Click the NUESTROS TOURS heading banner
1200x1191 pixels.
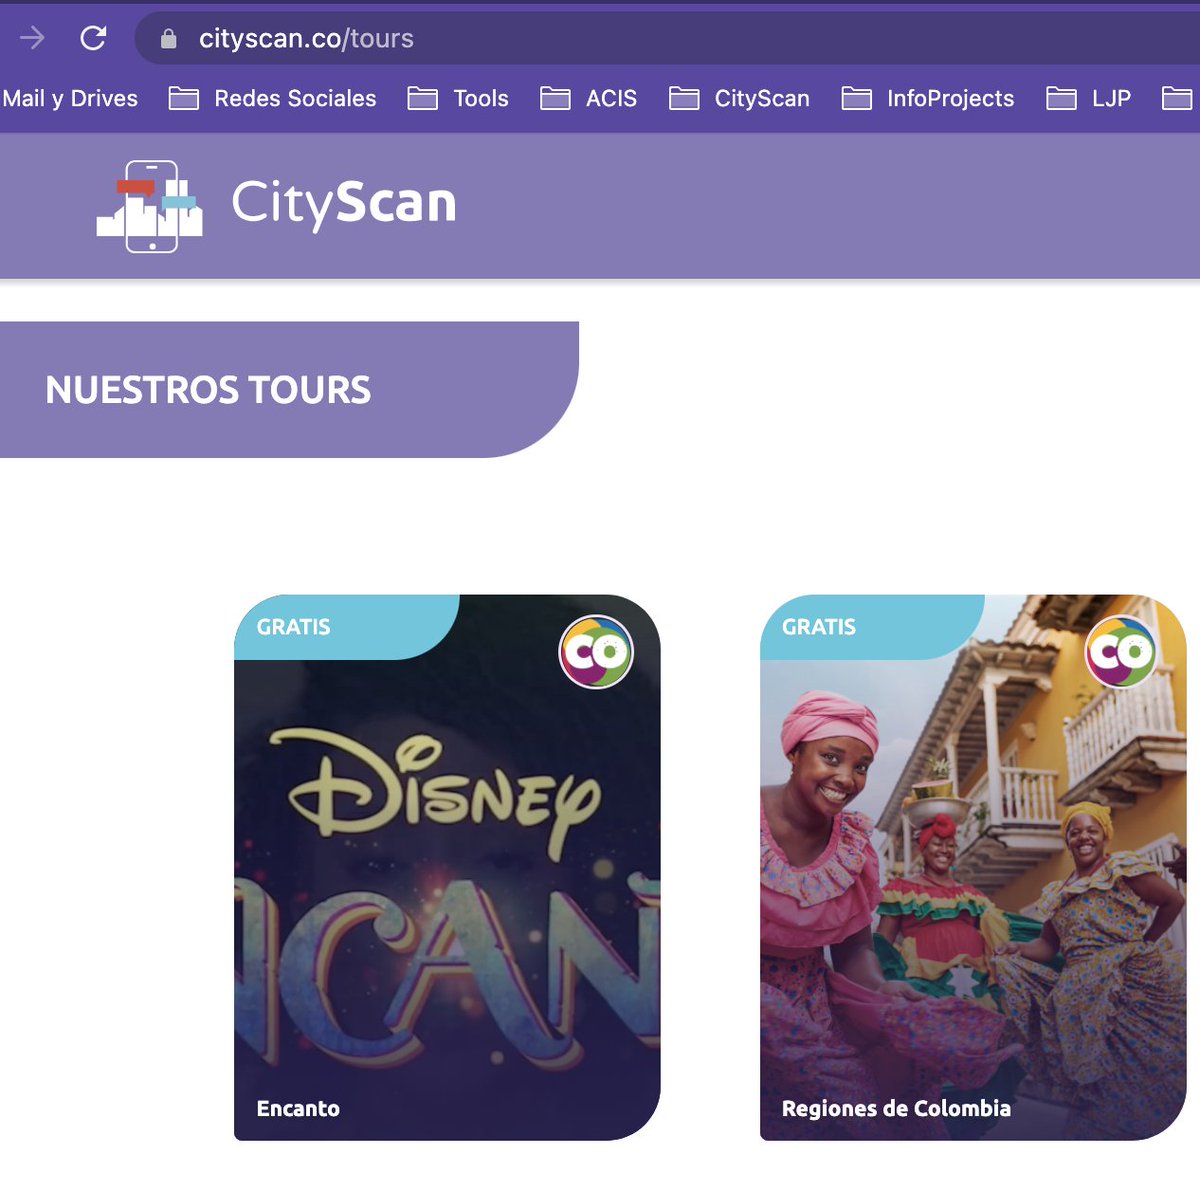coord(289,389)
